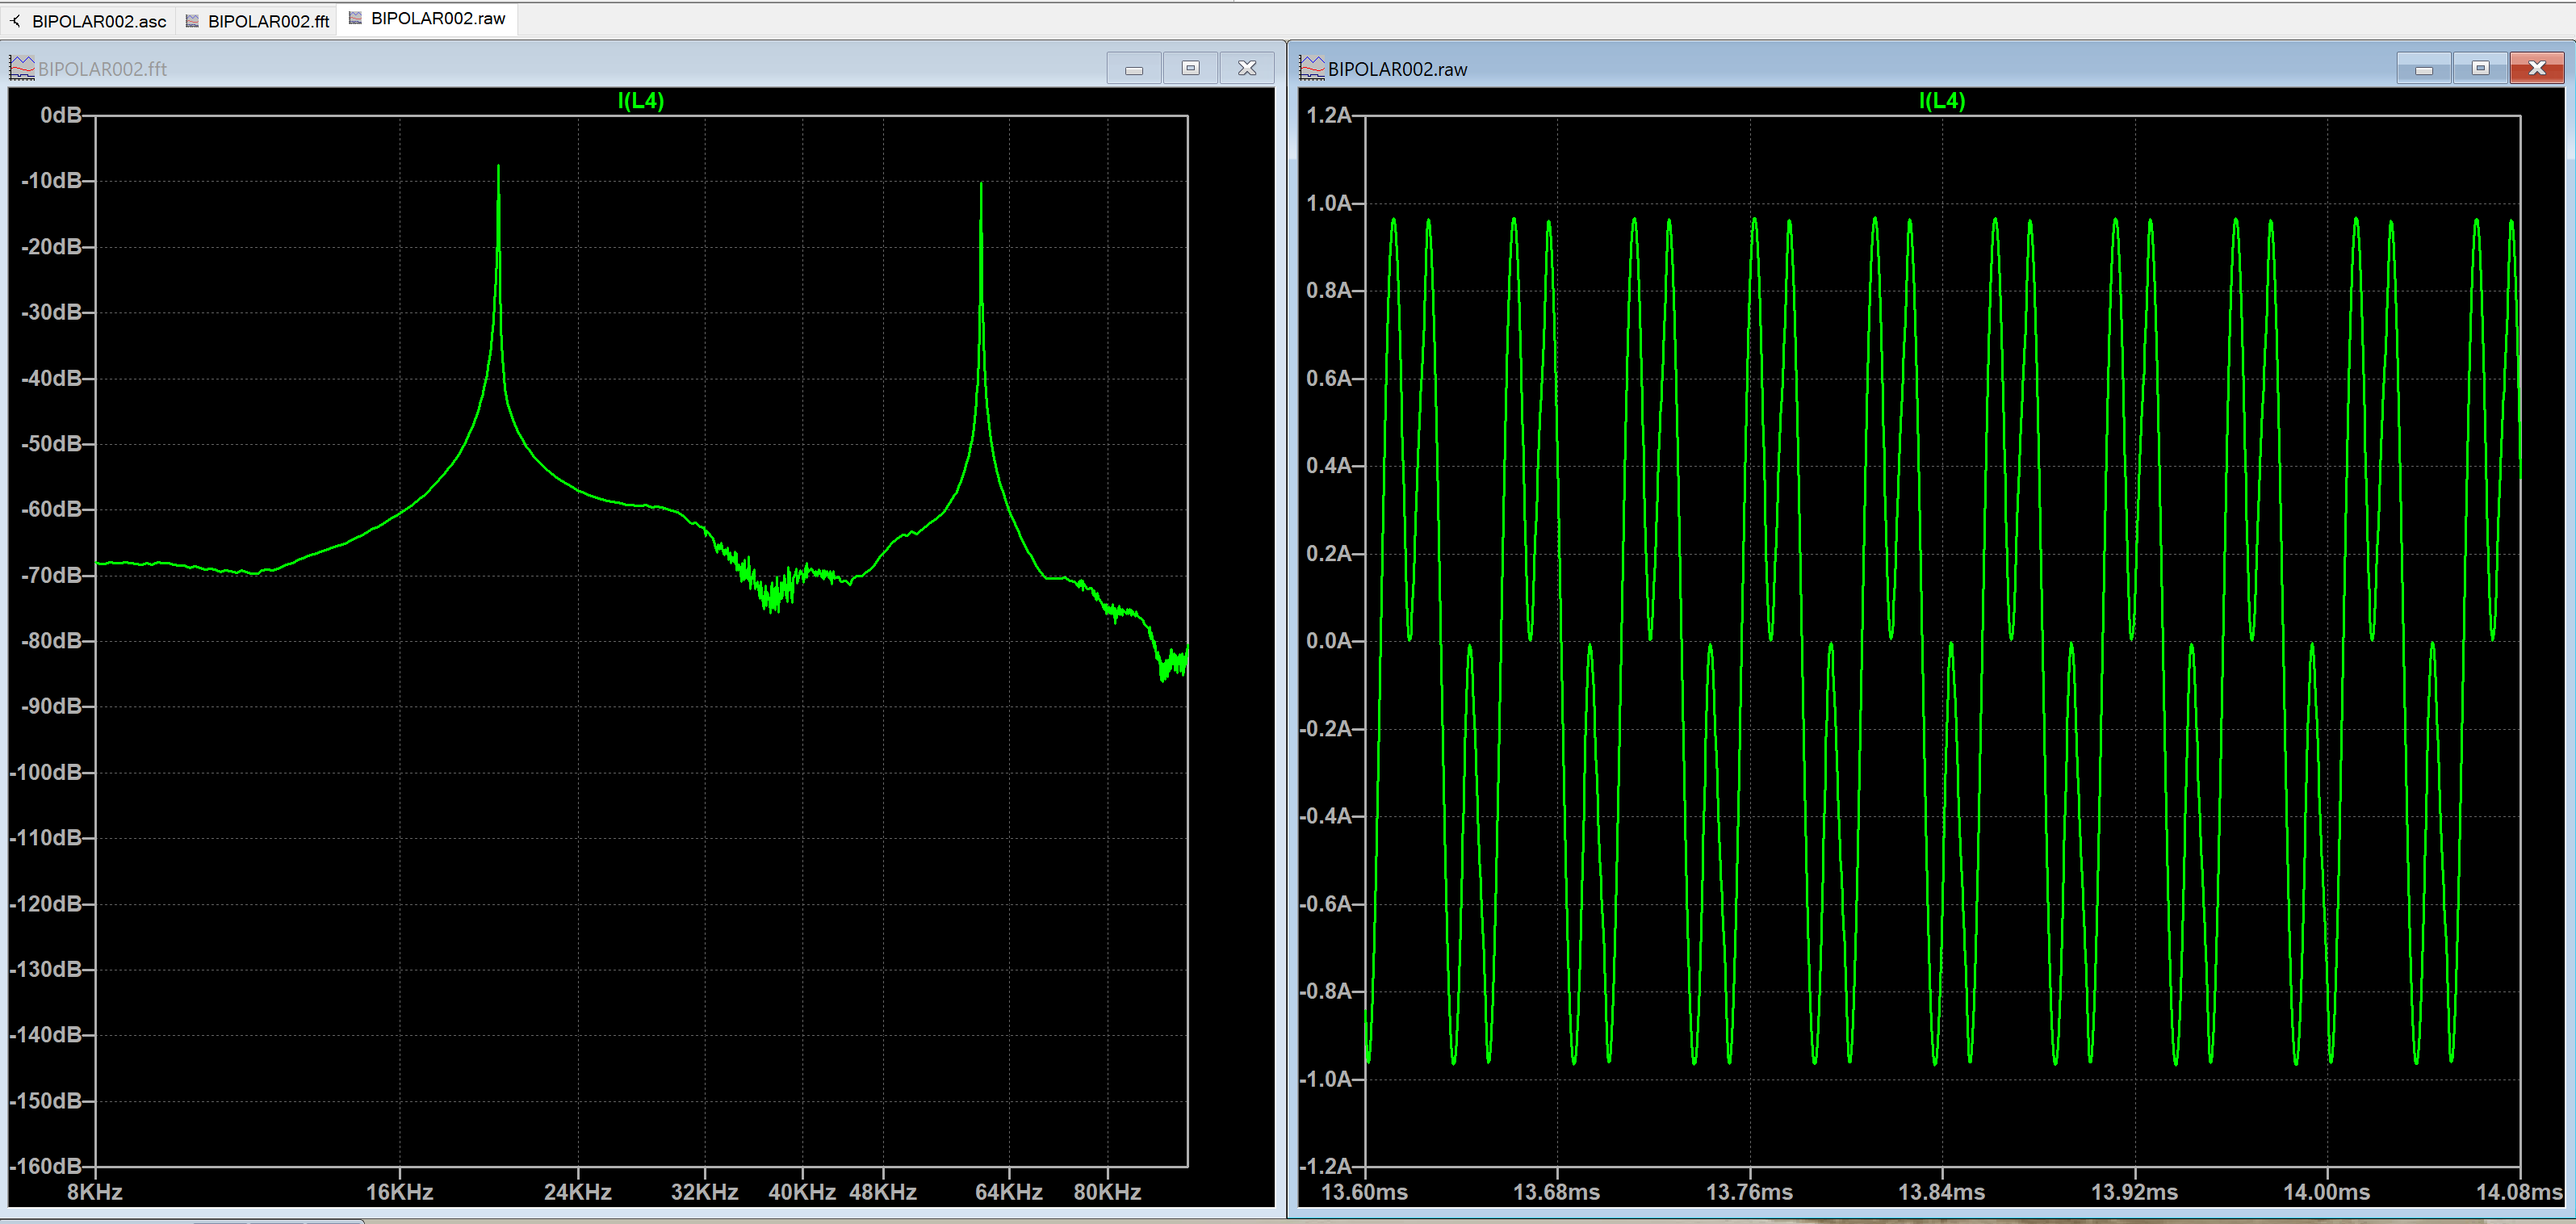Minimize the BIPOLAR002.raw window

point(2424,68)
